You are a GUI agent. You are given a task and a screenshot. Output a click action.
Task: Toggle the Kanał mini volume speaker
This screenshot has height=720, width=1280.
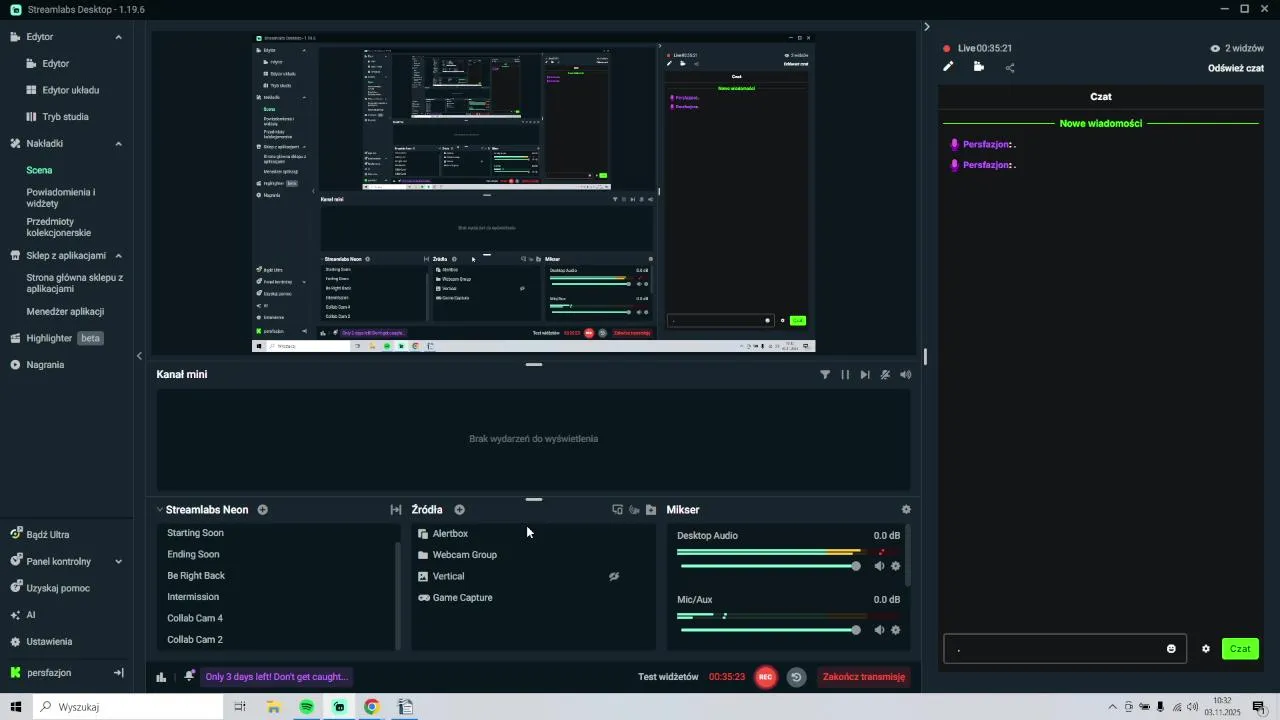906,375
